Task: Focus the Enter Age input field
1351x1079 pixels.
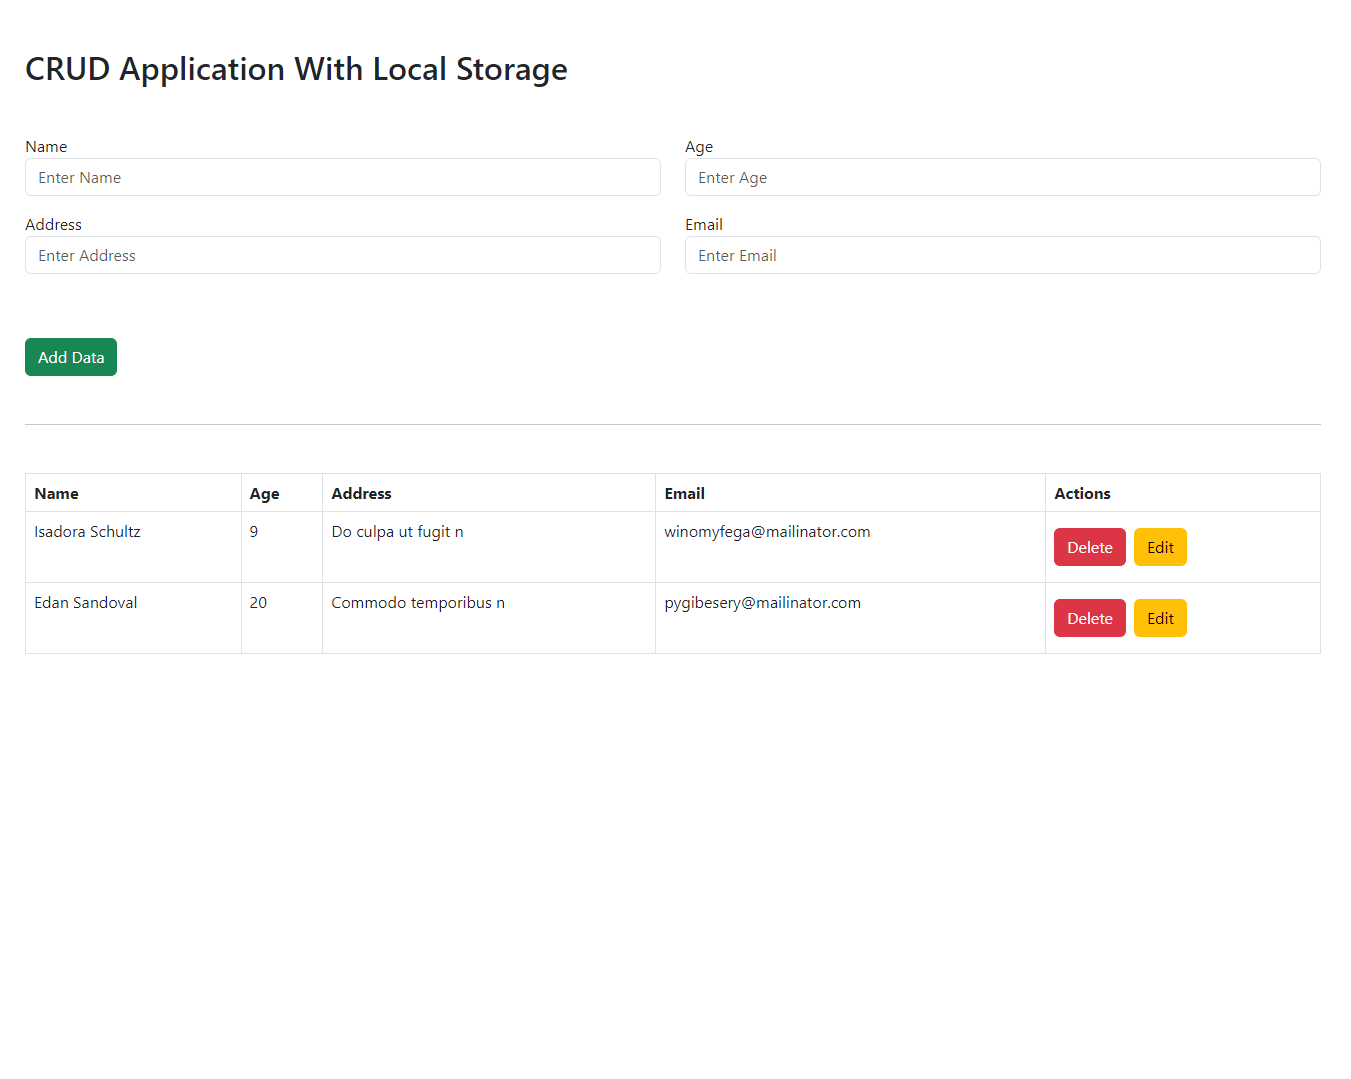Action: click(1002, 177)
